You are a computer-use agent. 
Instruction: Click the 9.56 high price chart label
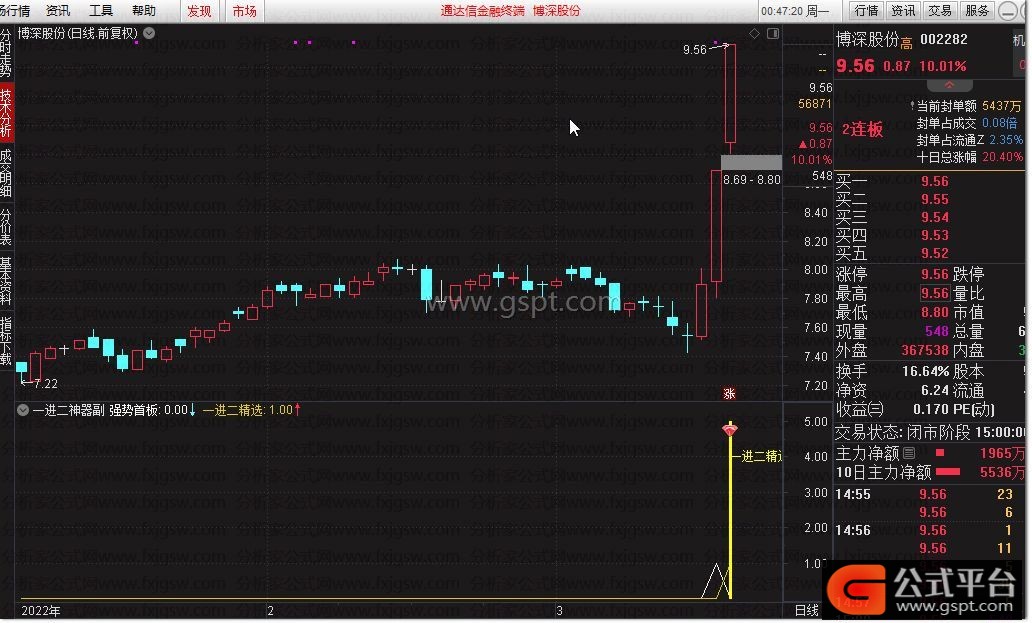point(694,49)
